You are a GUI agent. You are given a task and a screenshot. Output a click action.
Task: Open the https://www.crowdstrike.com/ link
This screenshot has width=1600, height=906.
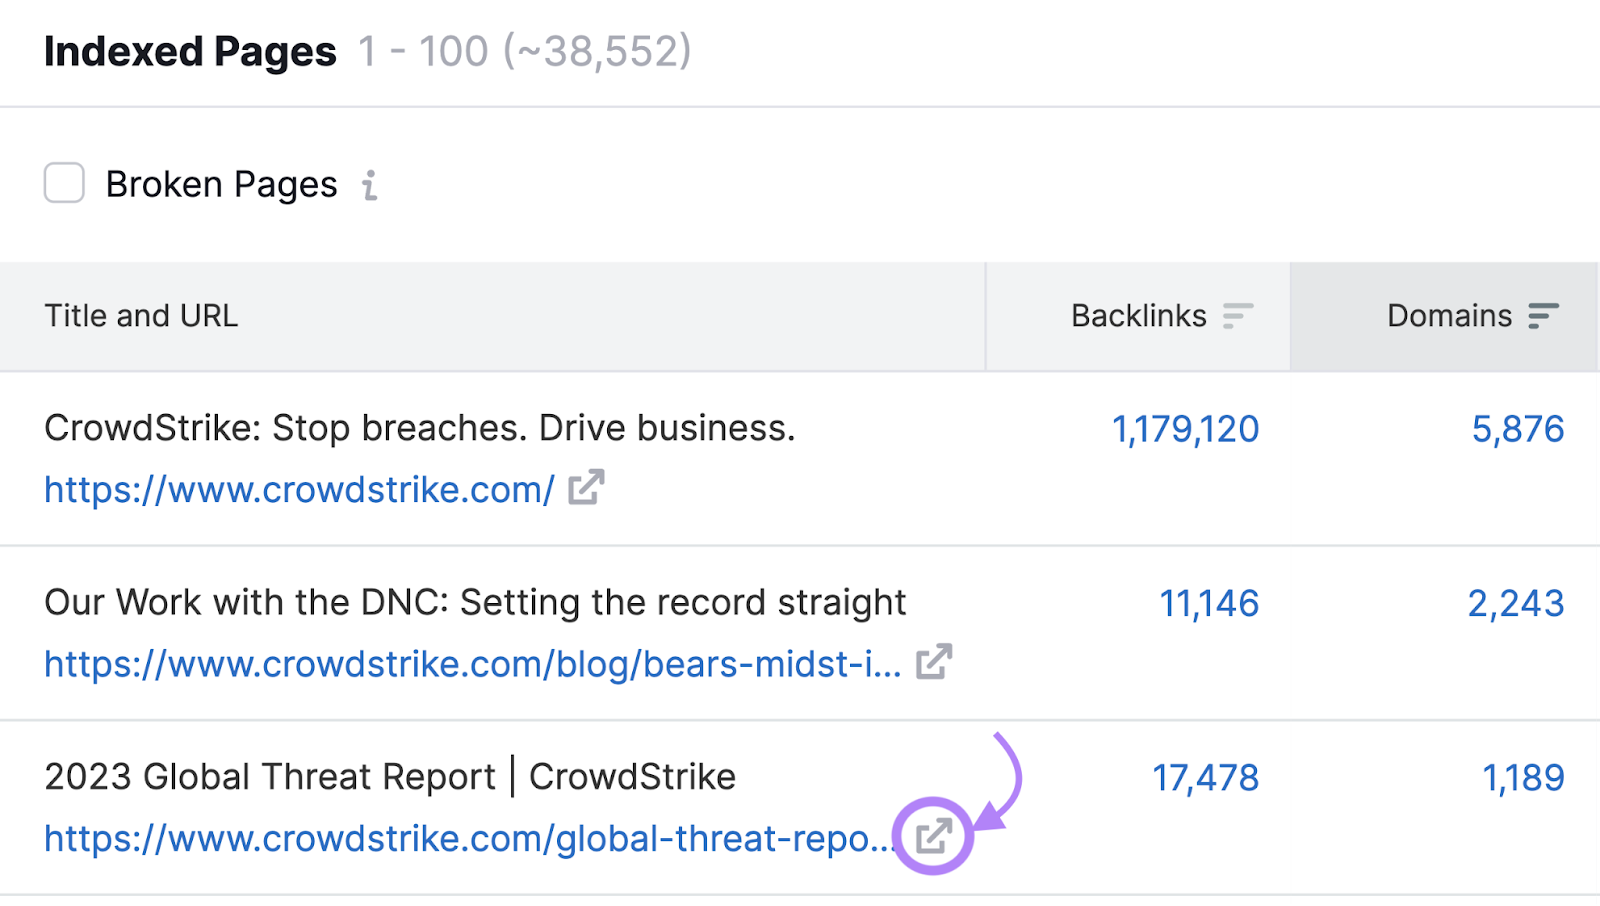(298, 490)
